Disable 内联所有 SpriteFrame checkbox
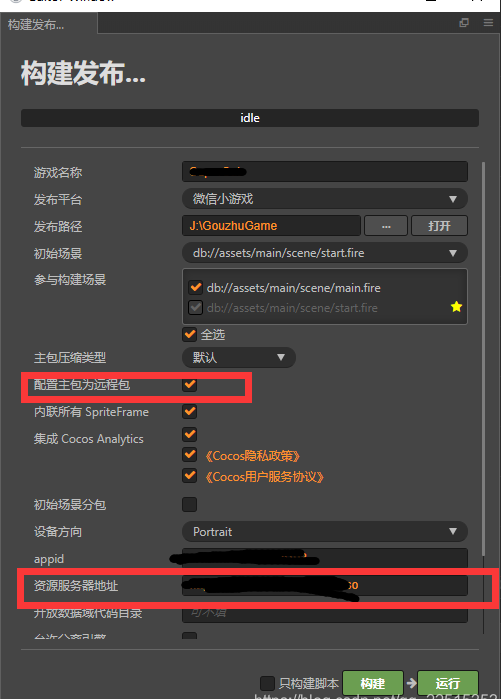This screenshot has height=699, width=501. click(190, 411)
